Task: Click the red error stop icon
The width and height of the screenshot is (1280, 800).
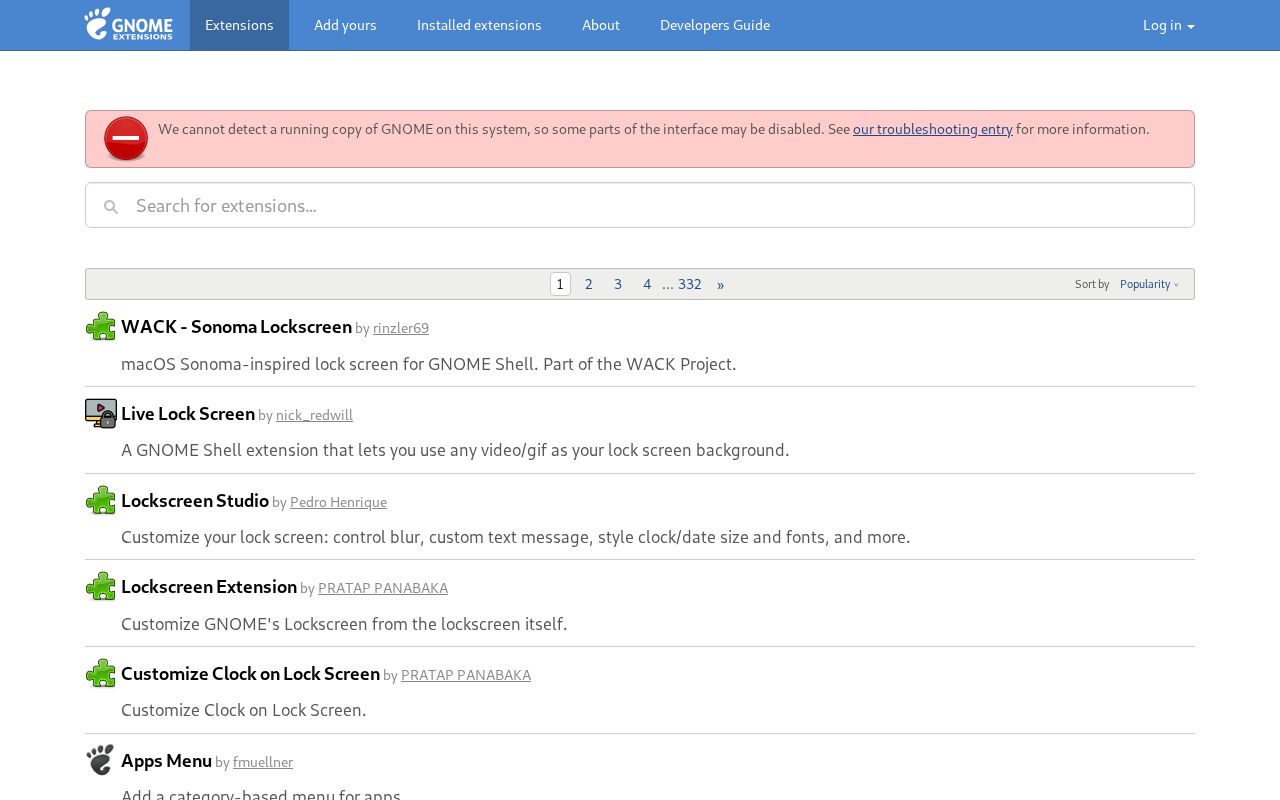Action: coord(126,138)
